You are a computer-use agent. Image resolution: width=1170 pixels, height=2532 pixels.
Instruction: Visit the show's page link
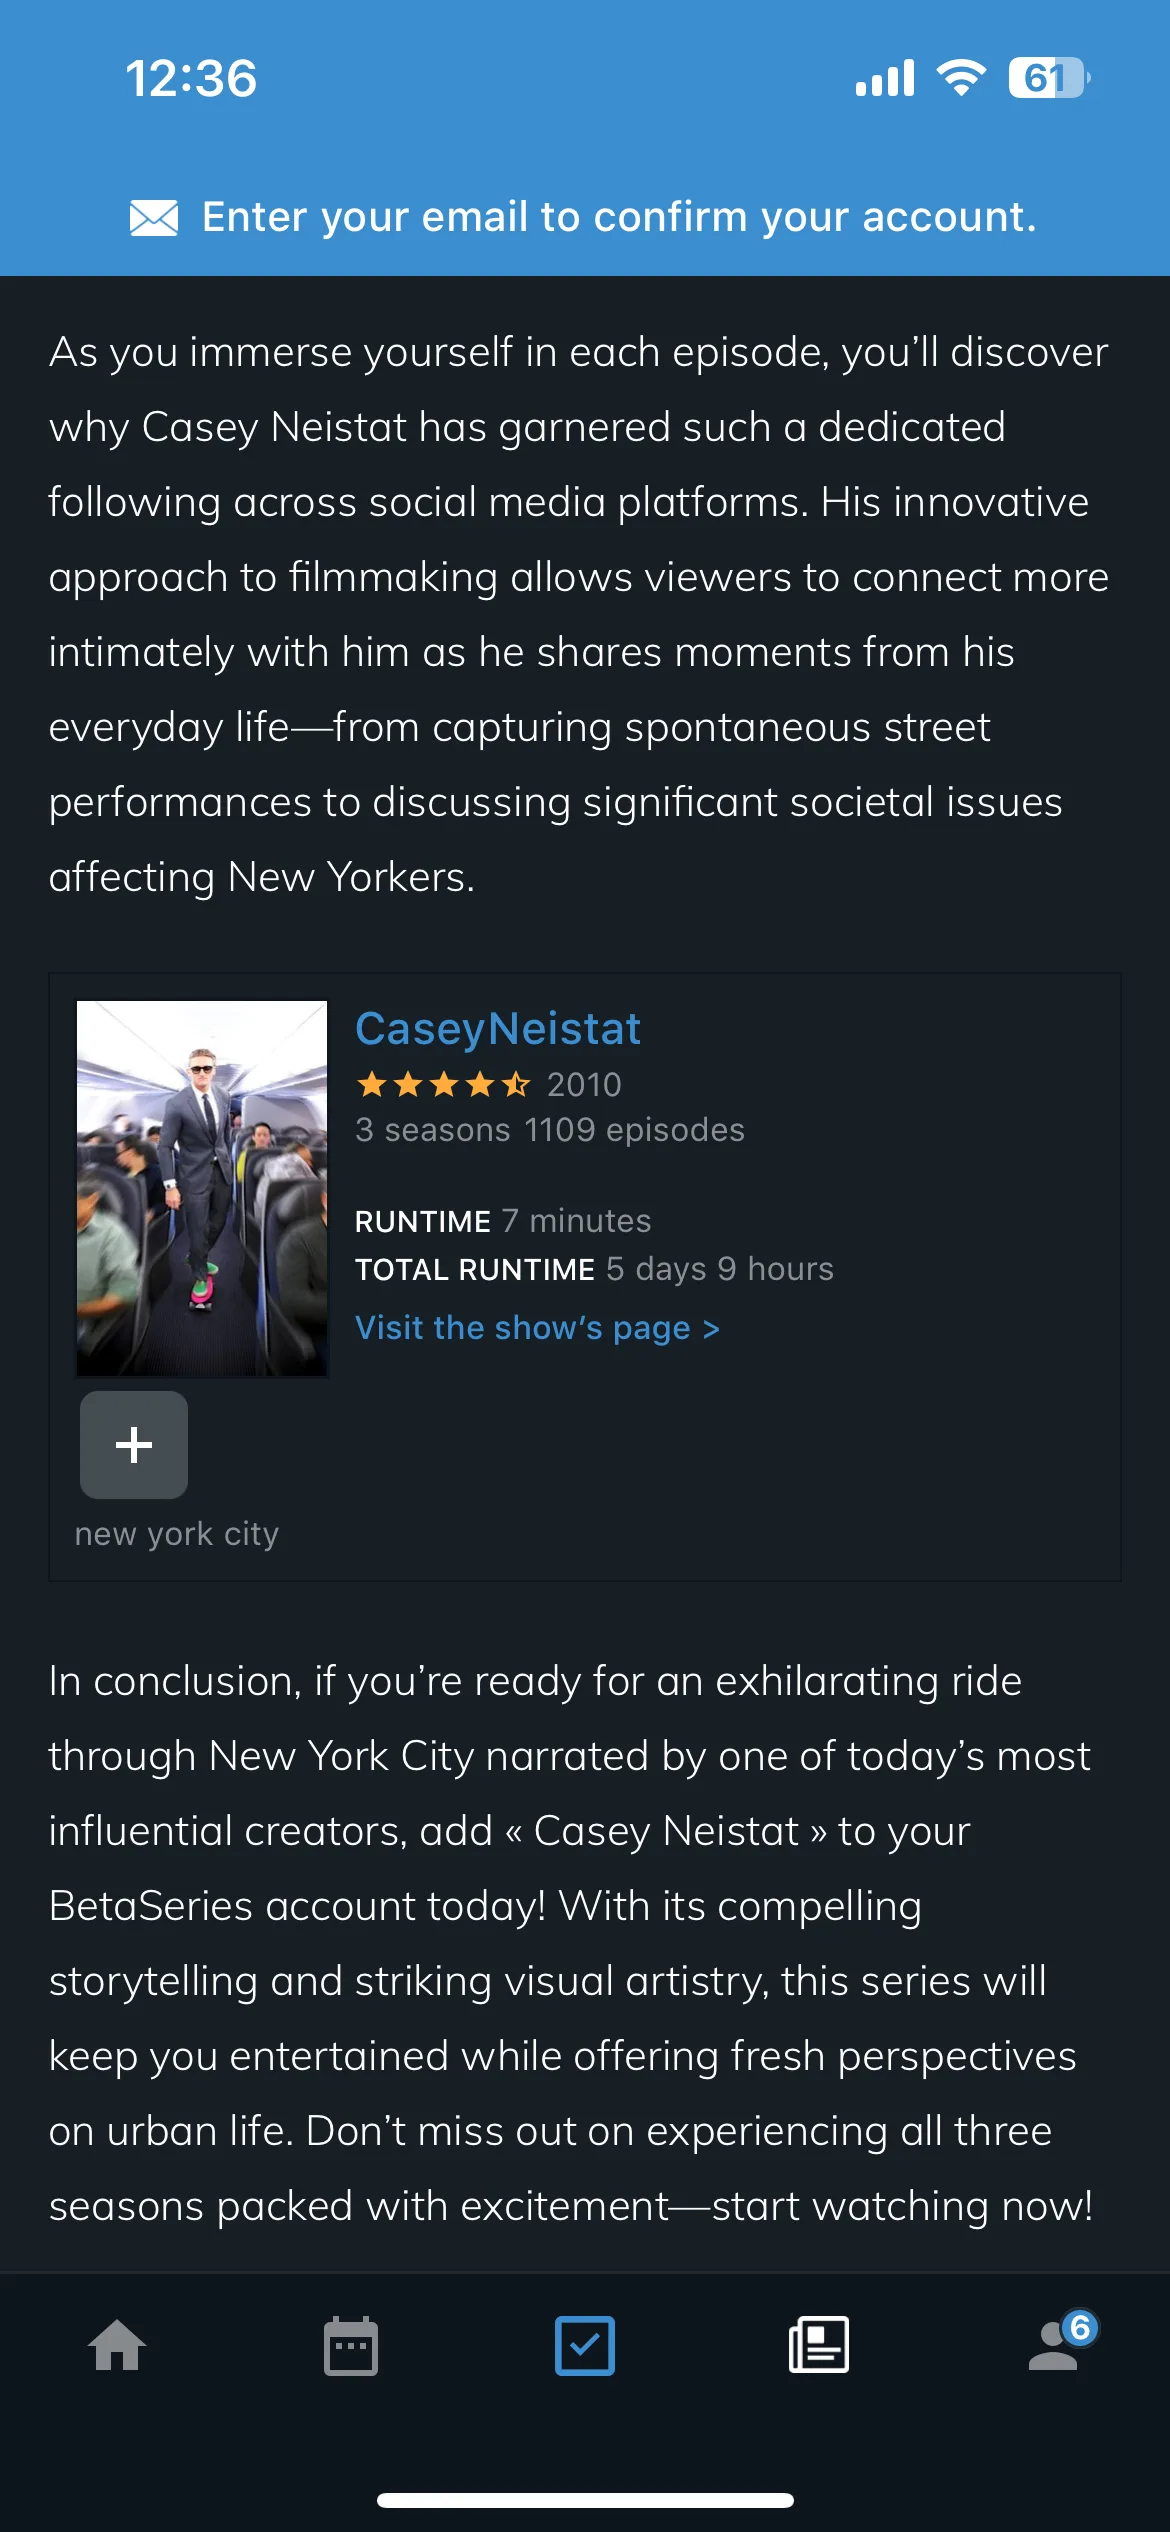point(538,1328)
